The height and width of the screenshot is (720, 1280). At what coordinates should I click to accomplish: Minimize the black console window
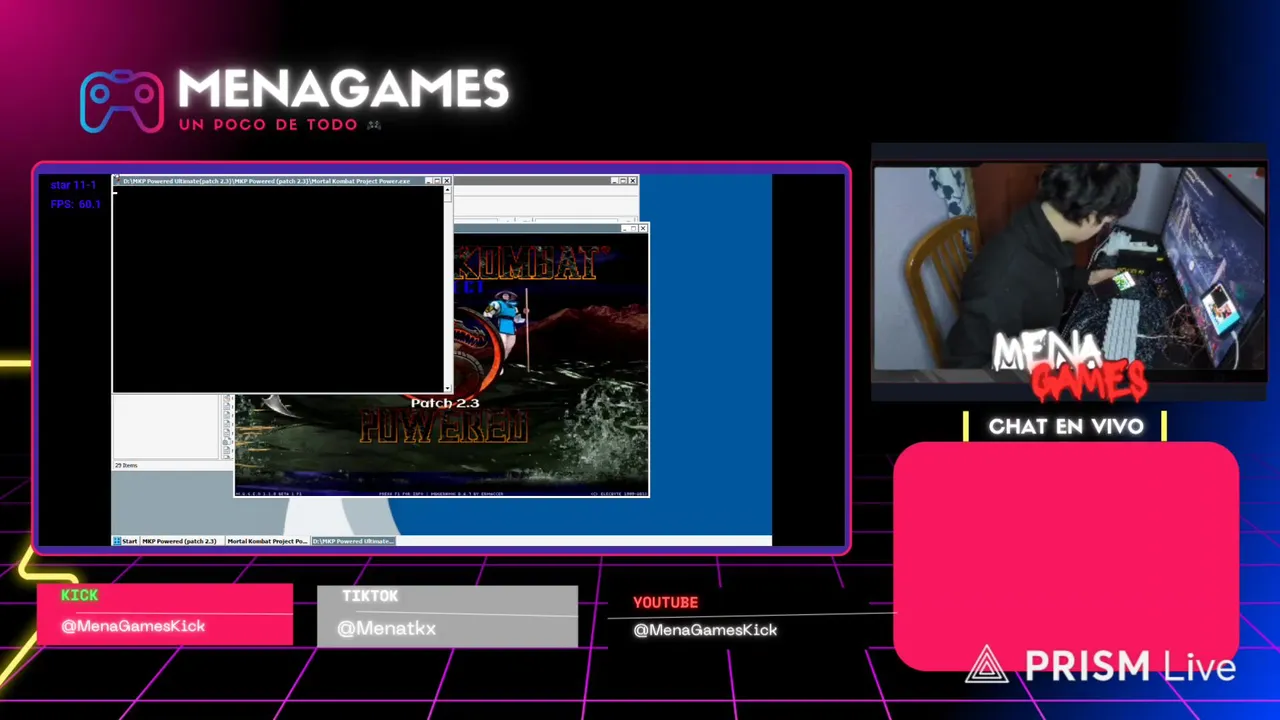pos(428,181)
